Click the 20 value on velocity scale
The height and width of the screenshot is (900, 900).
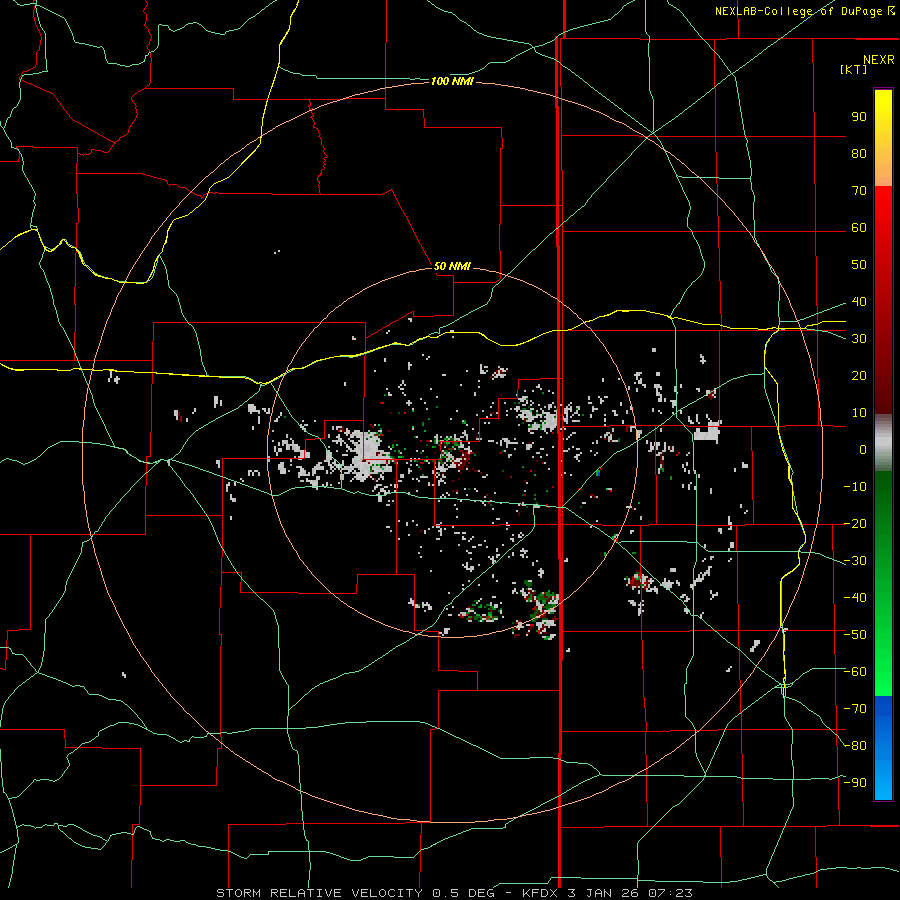pos(859,376)
